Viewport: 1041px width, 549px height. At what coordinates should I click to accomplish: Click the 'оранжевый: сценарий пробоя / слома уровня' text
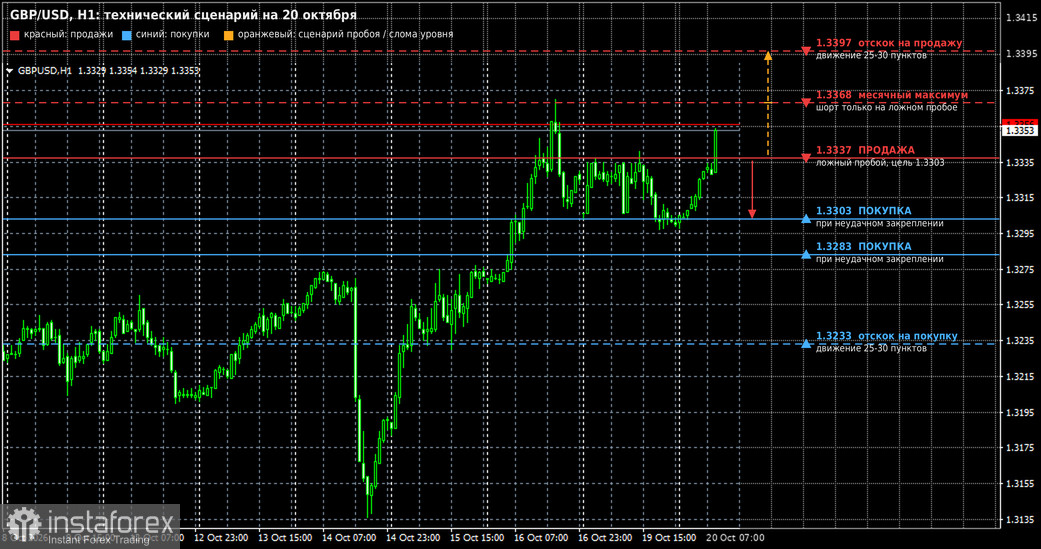tap(346, 34)
